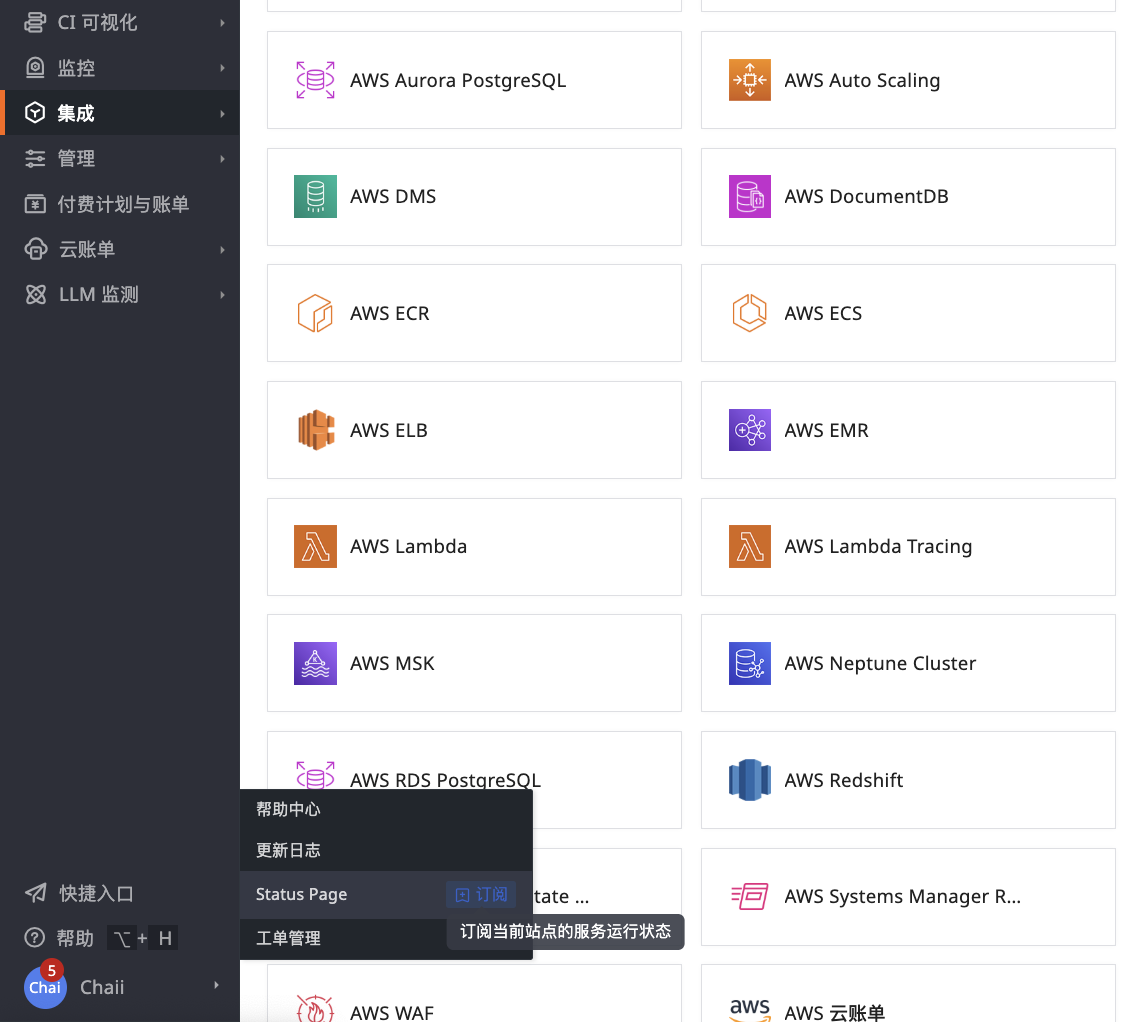The image size is (1130, 1022).
Task: Expand the 监控 submenu arrow
Action: (x=222, y=68)
